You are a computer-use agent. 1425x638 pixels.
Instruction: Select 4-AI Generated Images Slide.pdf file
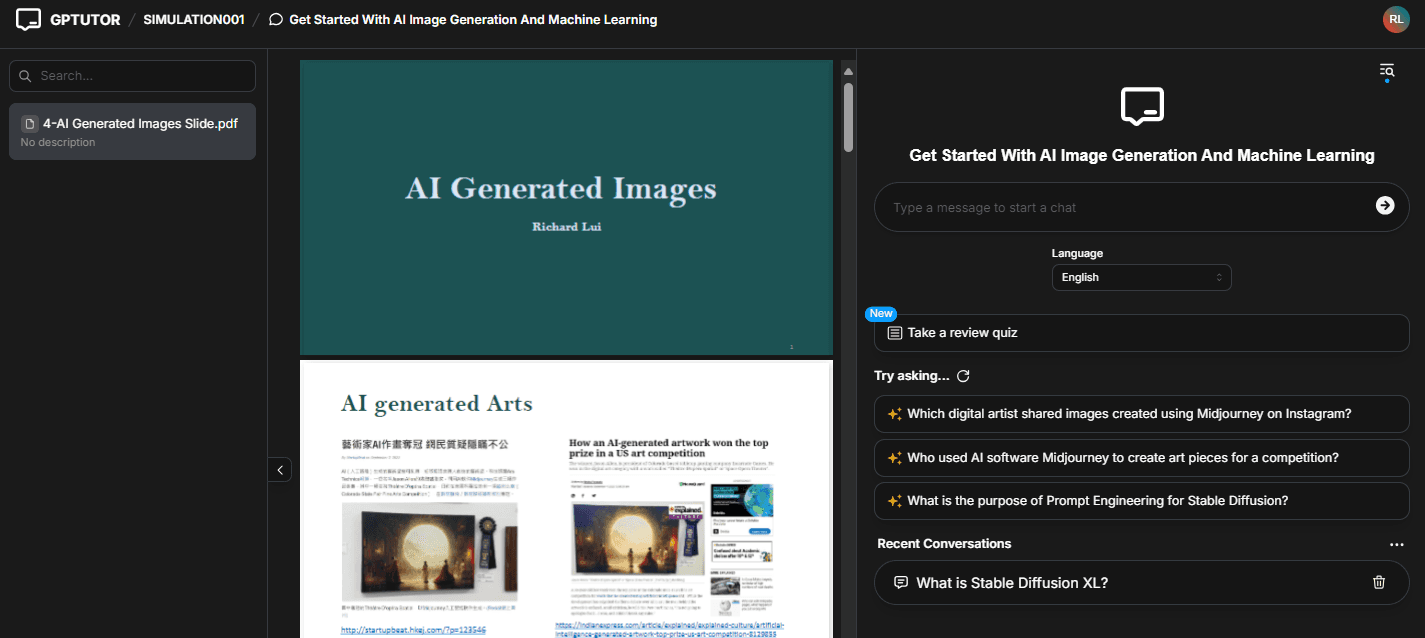(x=132, y=131)
